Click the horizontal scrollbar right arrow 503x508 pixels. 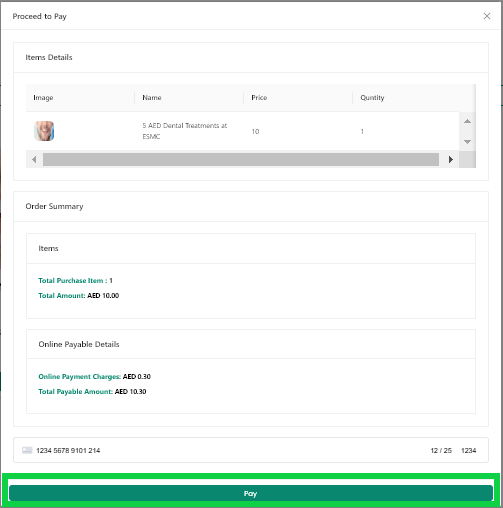pos(451,159)
